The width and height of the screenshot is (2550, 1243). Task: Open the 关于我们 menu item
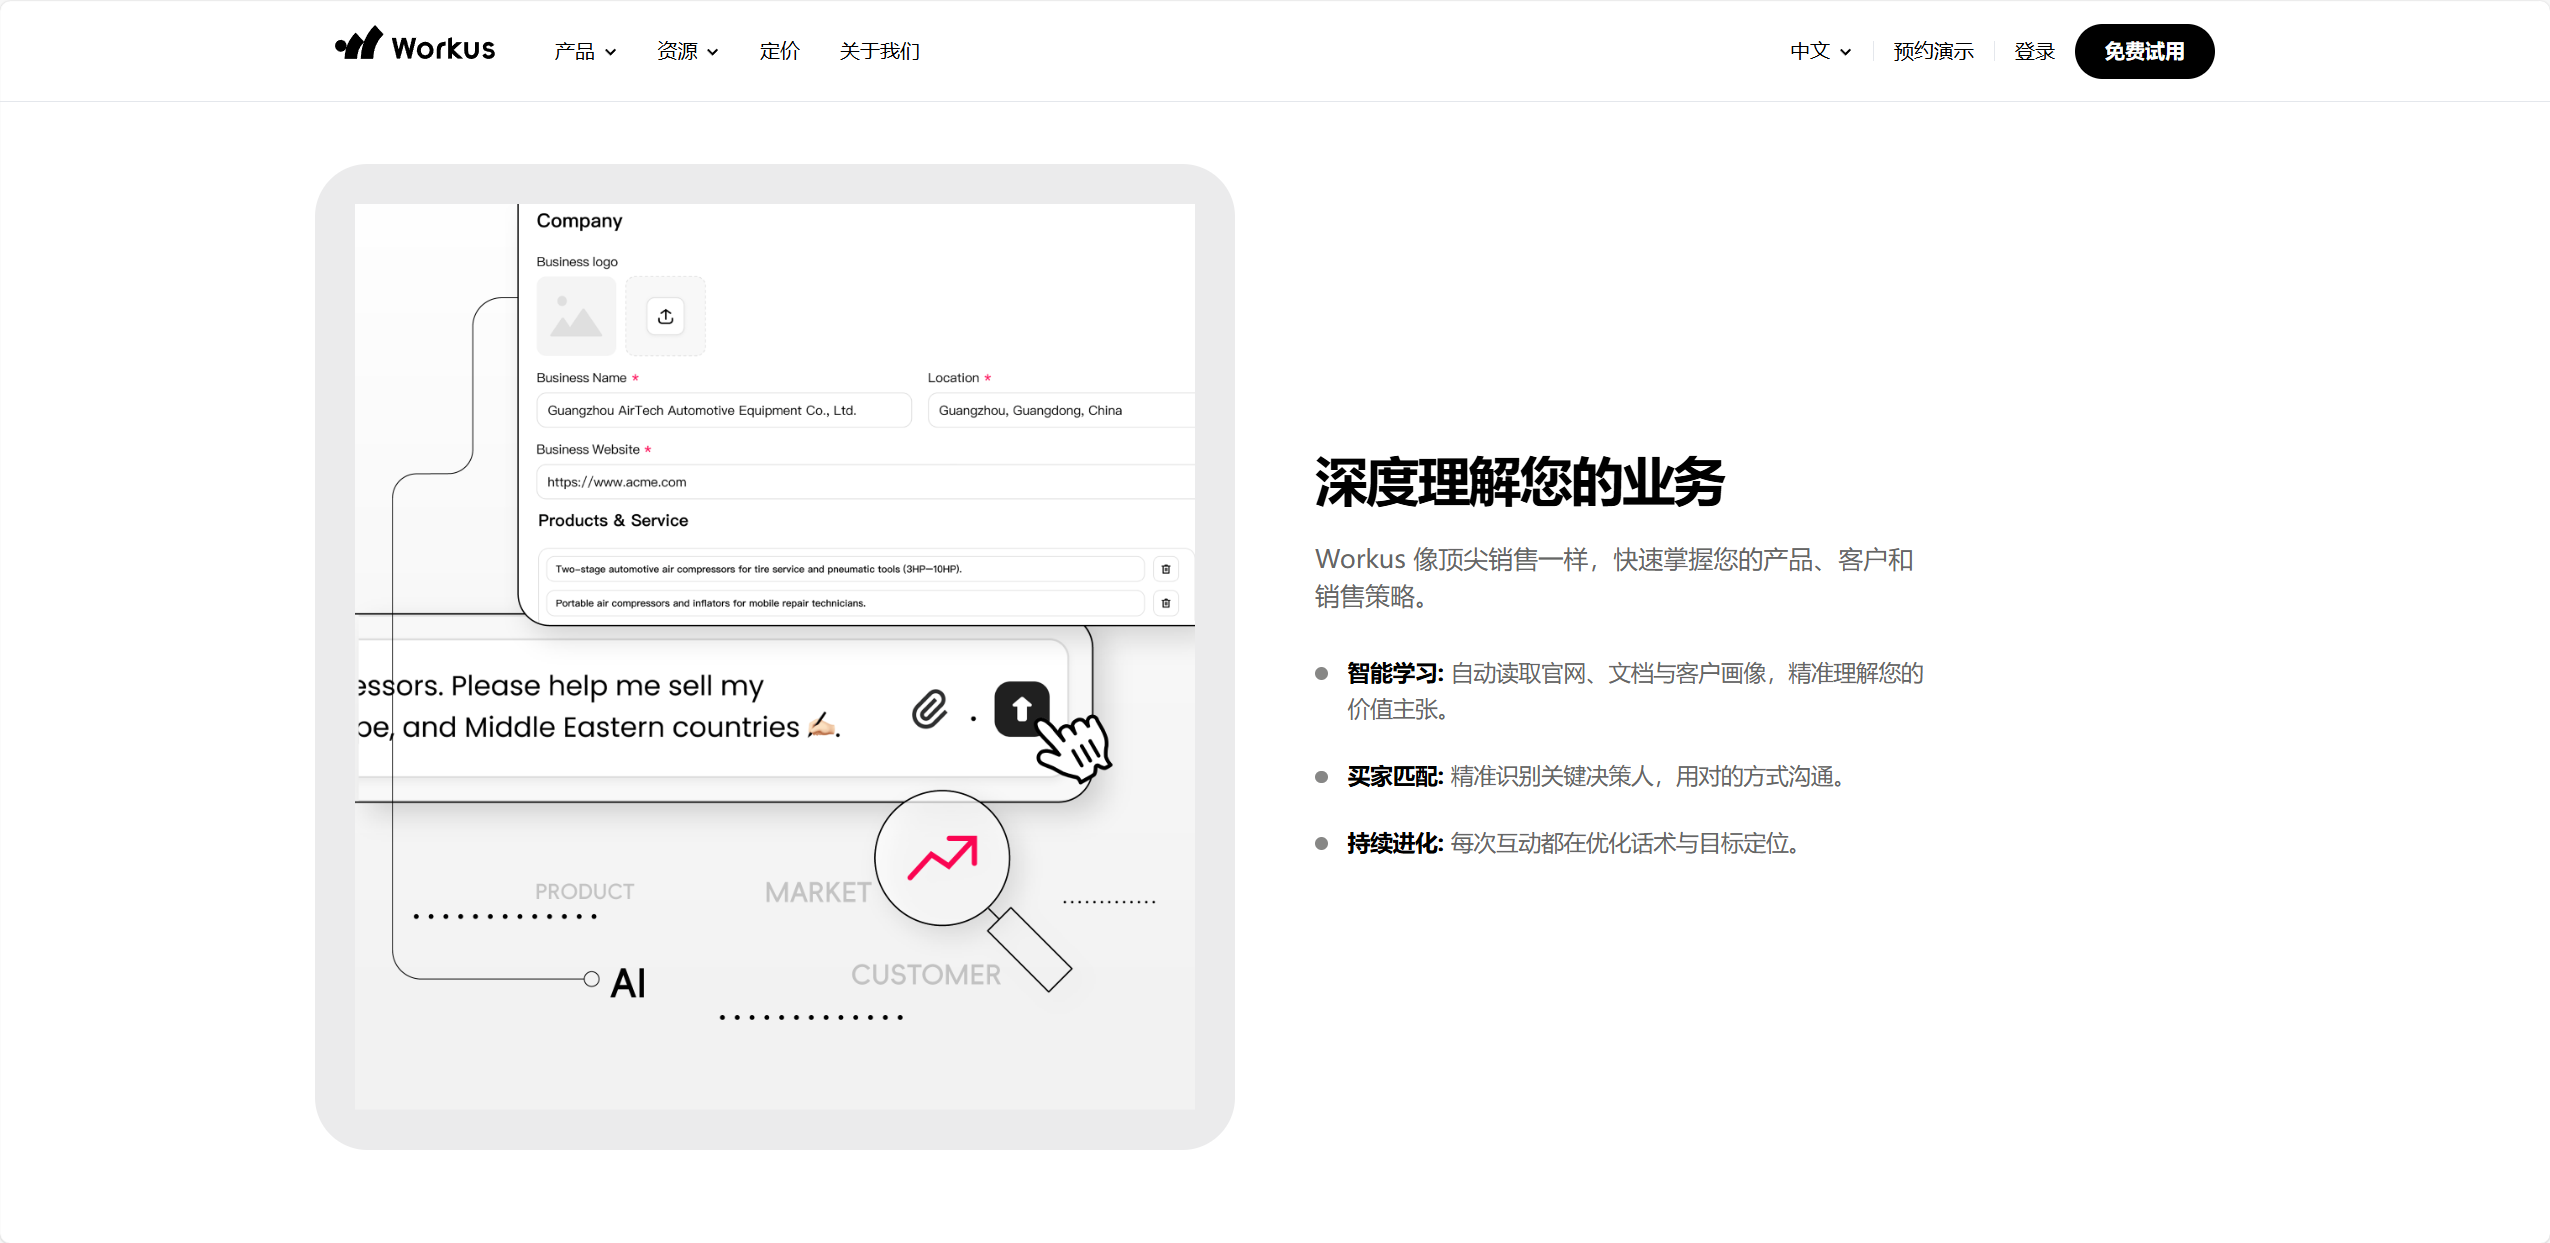(880, 51)
